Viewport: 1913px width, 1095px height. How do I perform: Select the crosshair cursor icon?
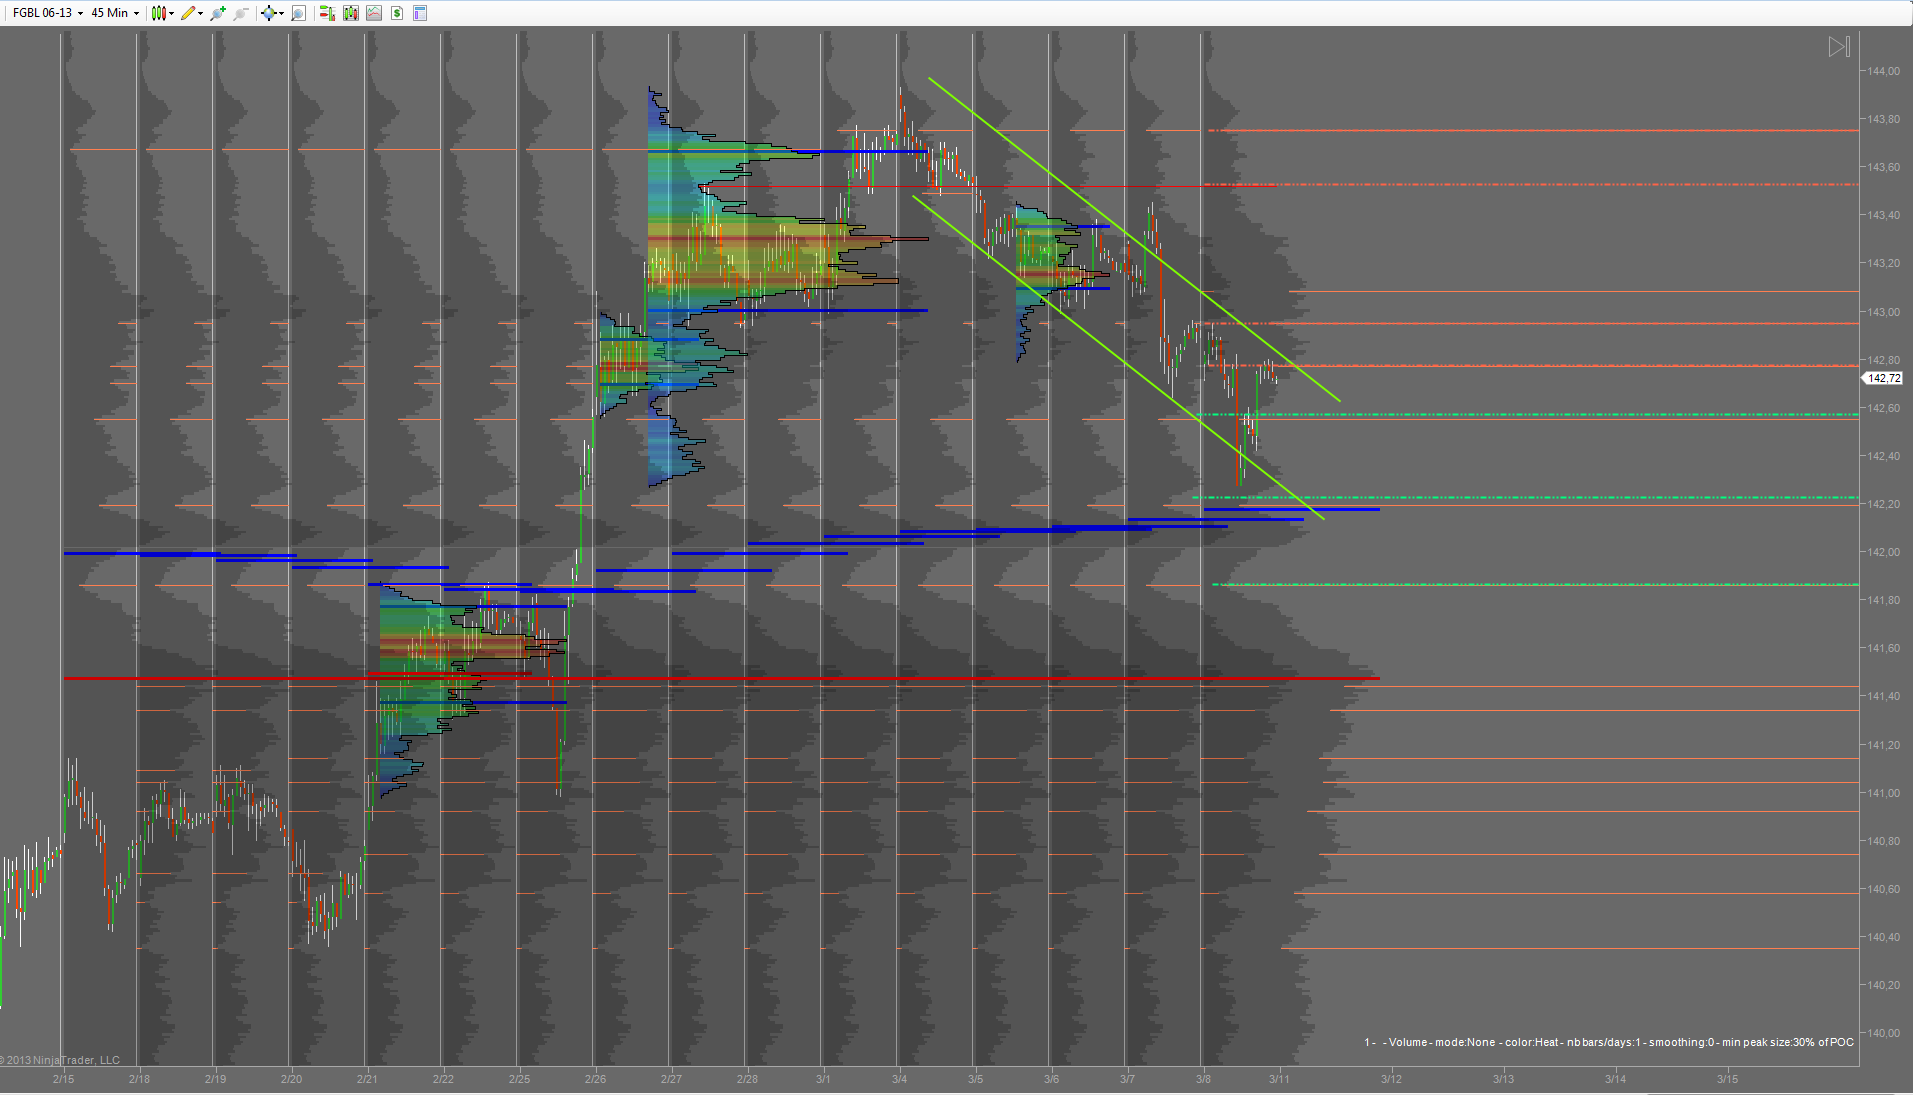click(x=268, y=13)
